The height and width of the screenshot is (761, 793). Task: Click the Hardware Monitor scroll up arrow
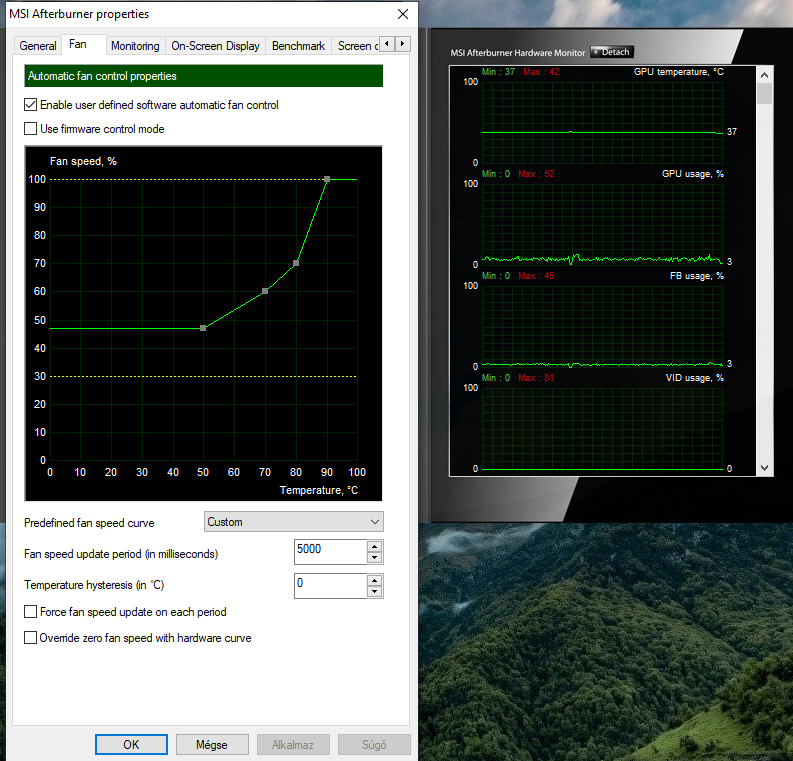[x=765, y=75]
